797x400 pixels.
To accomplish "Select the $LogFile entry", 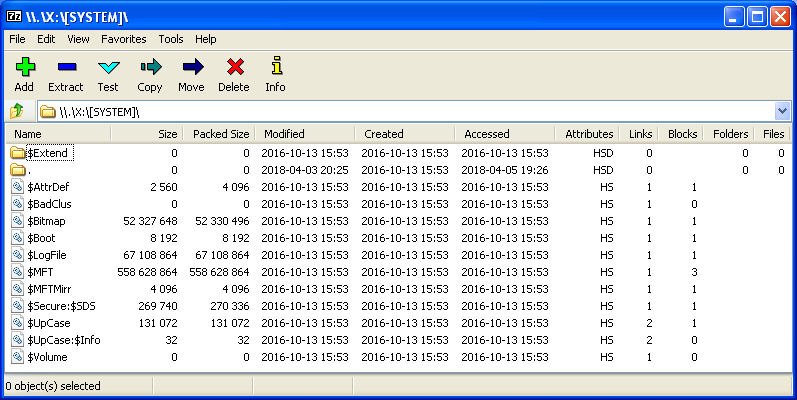I will pyautogui.click(x=48, y=255).
